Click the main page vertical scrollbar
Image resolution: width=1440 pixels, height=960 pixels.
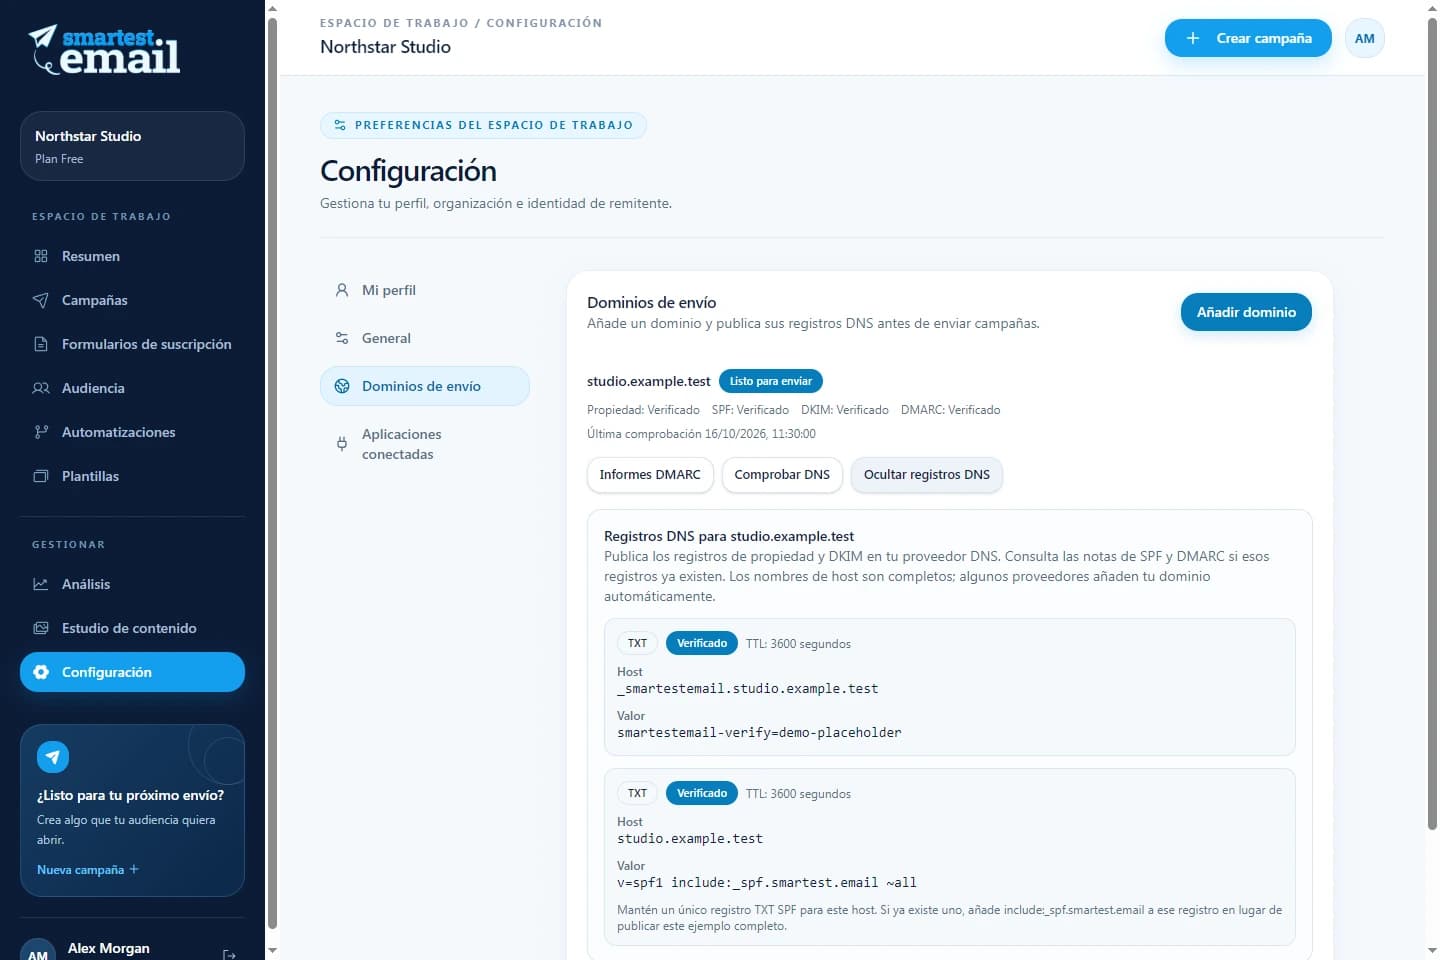click(x=1432, y=422)
